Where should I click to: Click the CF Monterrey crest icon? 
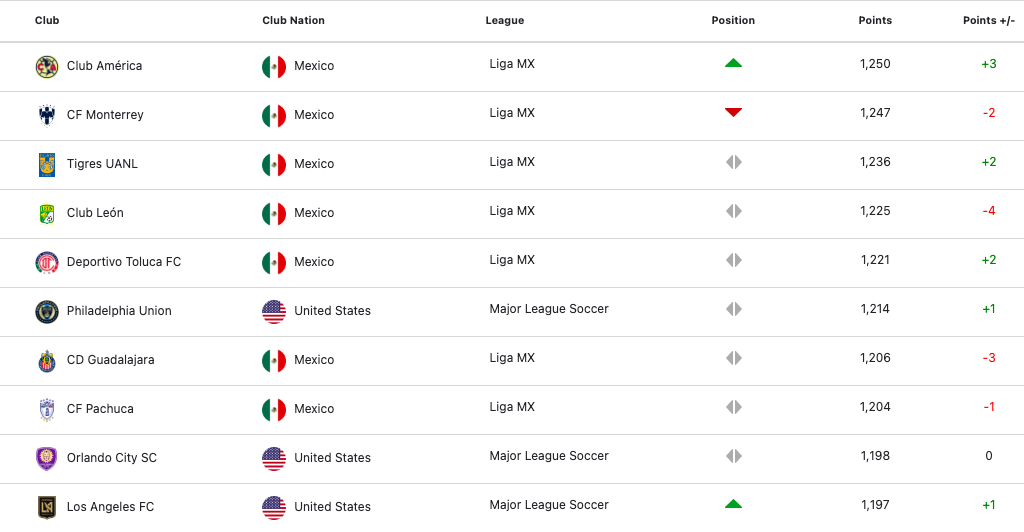47,115
